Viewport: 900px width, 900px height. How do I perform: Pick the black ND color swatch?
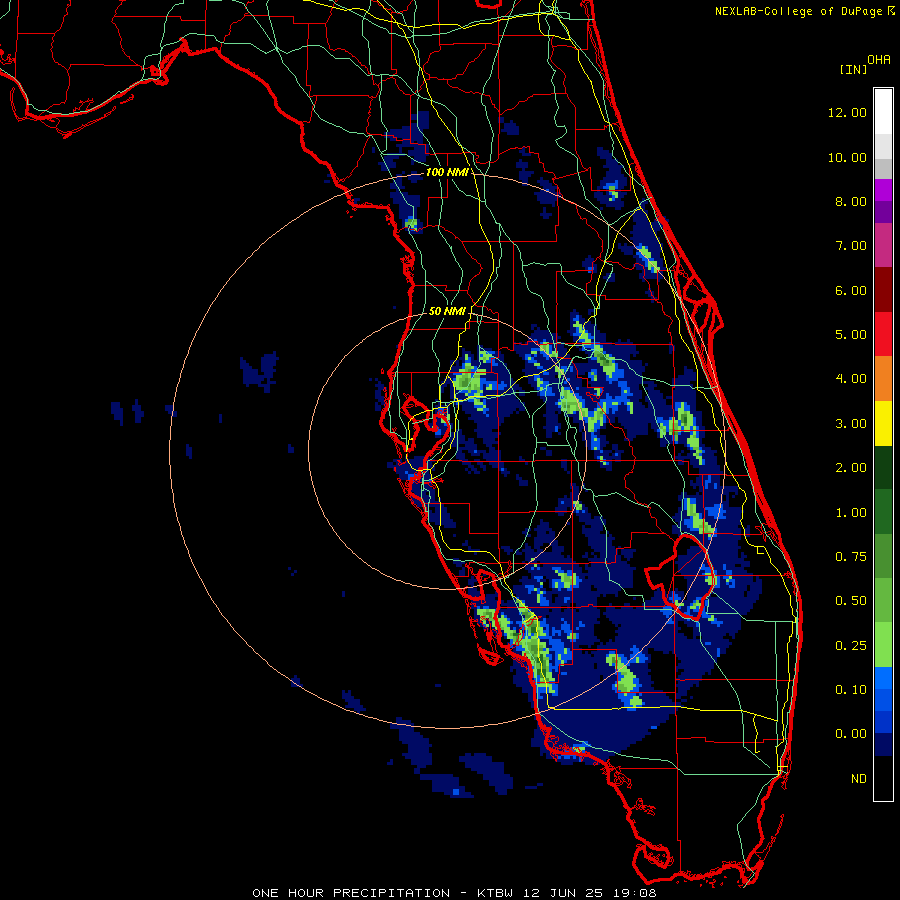click(883, 778)
